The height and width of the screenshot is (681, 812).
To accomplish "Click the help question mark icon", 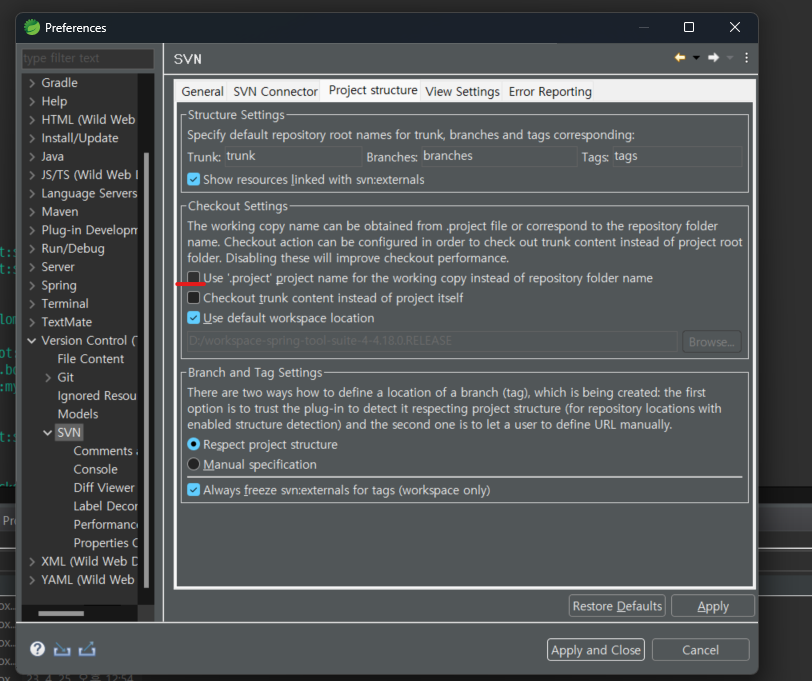I will pos(37,648).
